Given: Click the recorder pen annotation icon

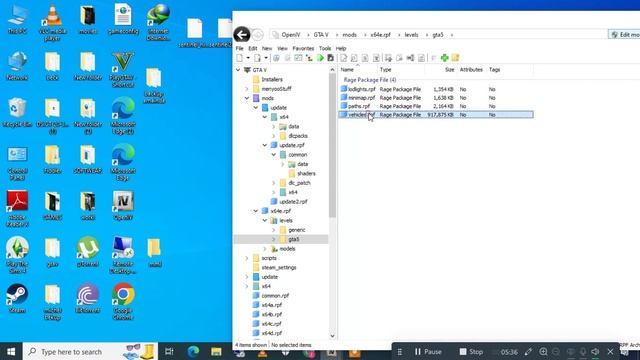Looking at the screenshot, I should pyautogui.click(x=528, y=351).
